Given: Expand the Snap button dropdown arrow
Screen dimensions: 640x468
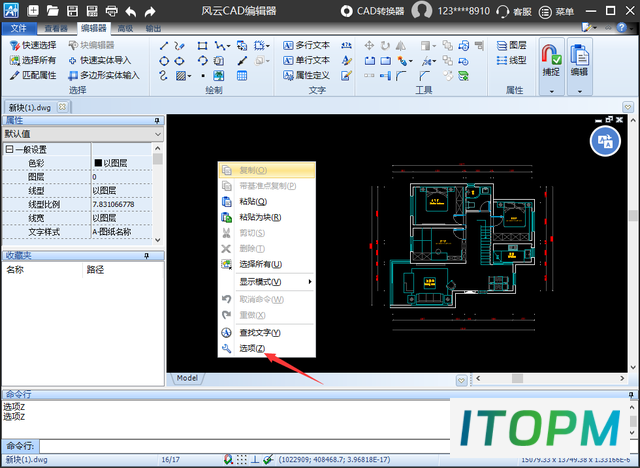Looking at the screenshot, I should [x=551, y=91].
